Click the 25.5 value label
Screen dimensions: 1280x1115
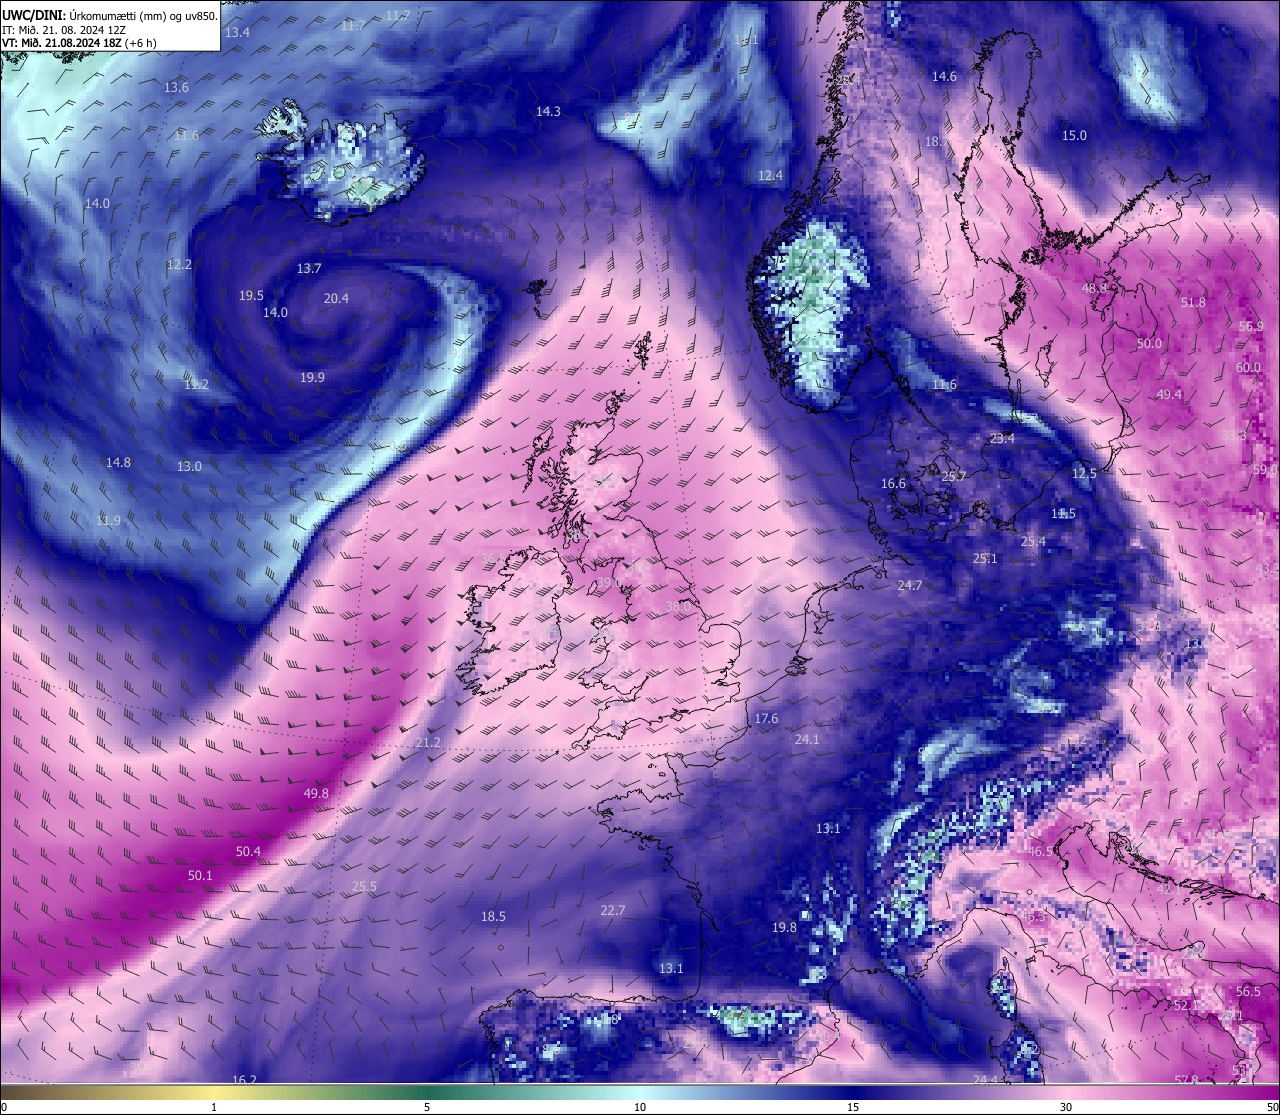(x=364, y=886)
